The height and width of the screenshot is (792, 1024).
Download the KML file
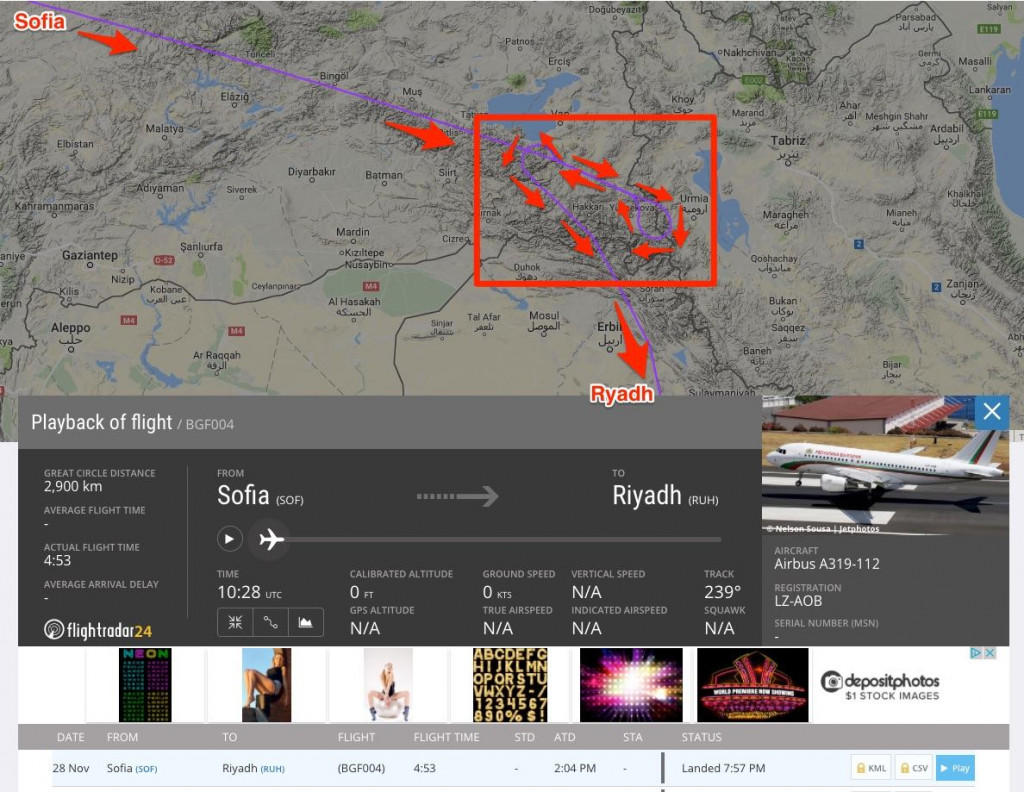click(871, 768)
